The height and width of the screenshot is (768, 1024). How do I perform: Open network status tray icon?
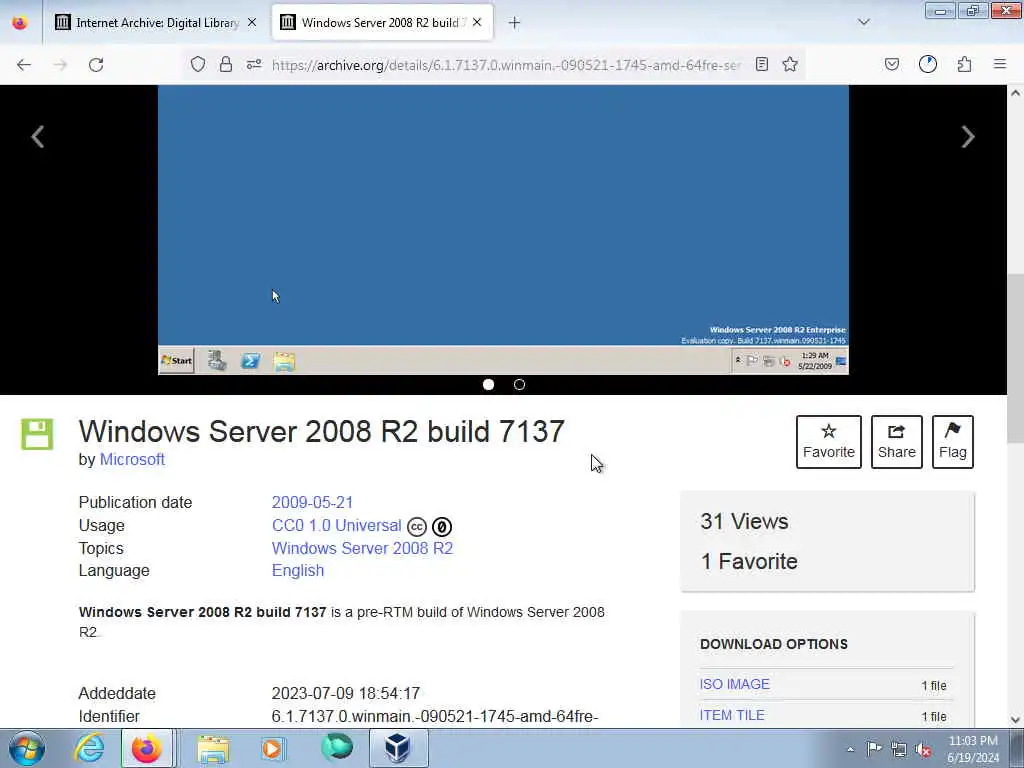tap(899, 749)
